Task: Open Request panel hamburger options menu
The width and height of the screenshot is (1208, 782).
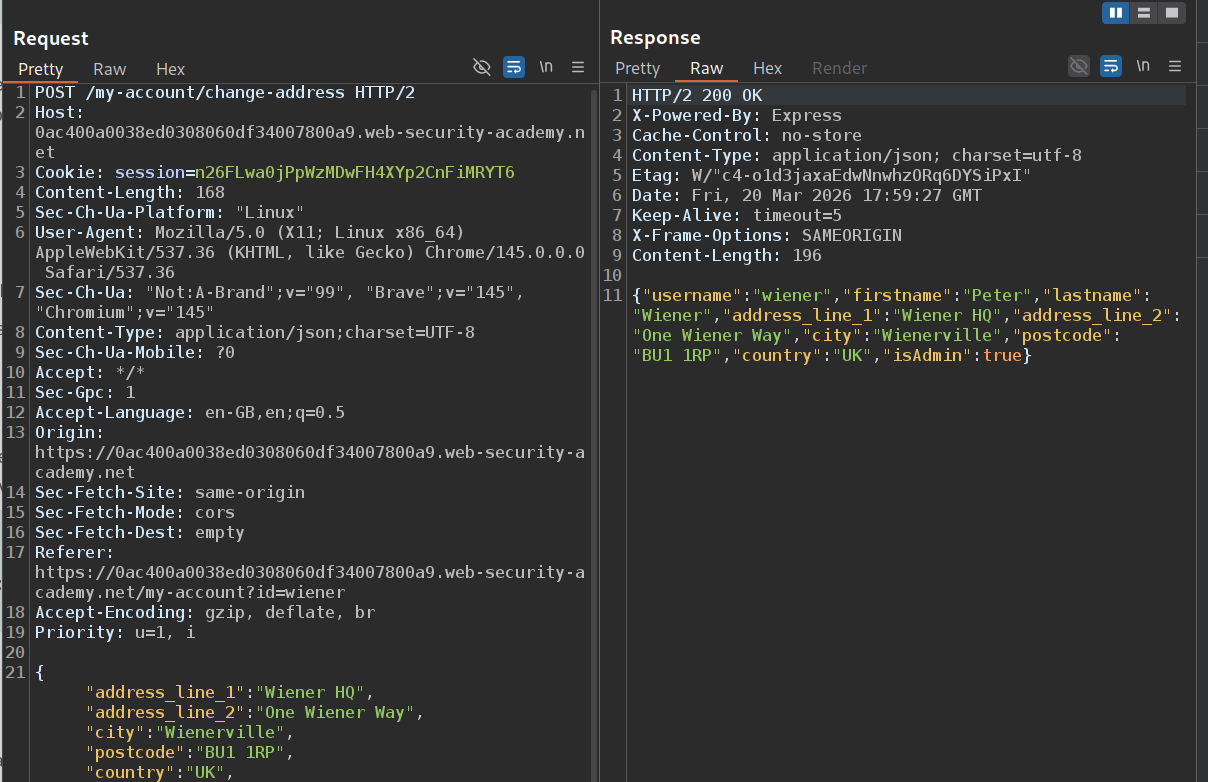Action: click(578, 67)
